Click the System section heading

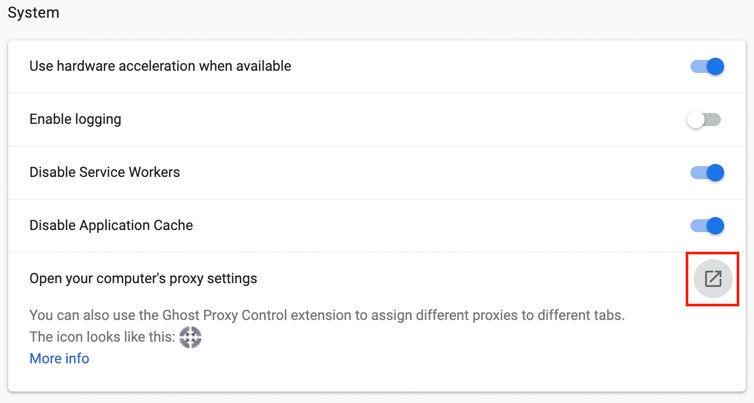pos(33,13)
